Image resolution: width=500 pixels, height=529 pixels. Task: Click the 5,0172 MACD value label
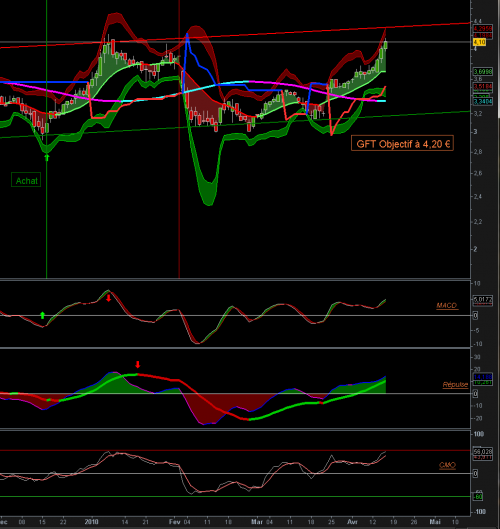[x=483, y=299]
